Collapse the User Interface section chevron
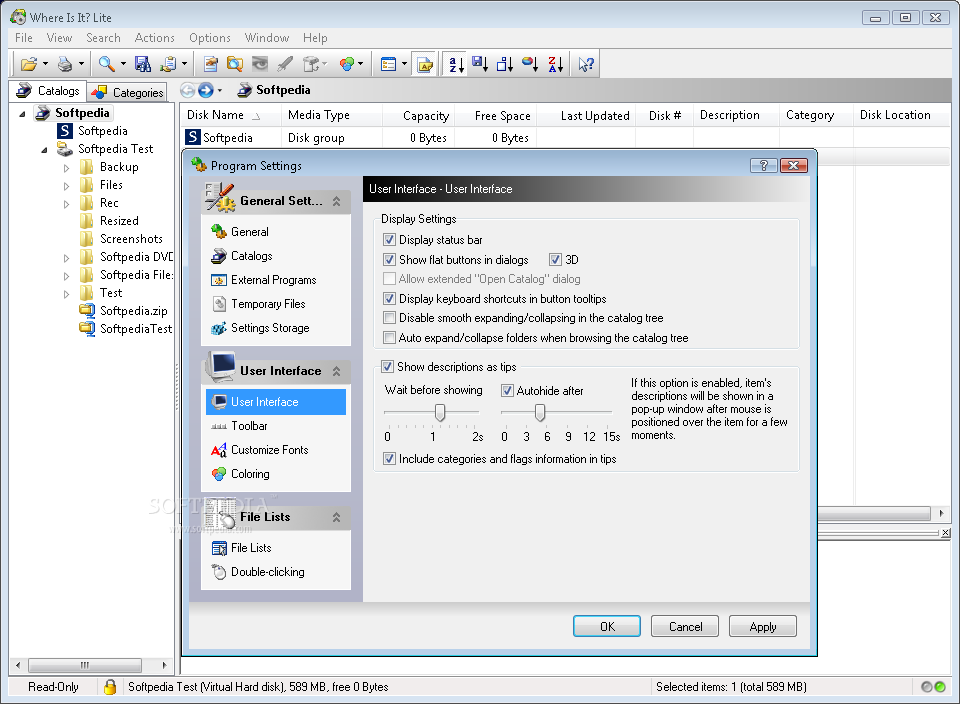Viewport: 960px width, 704px height. coord(336,371)
